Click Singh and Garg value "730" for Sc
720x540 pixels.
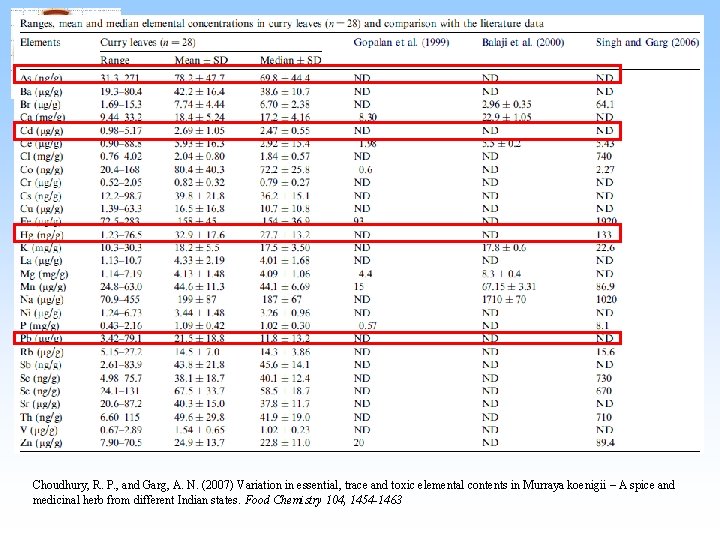click(604, 378)
